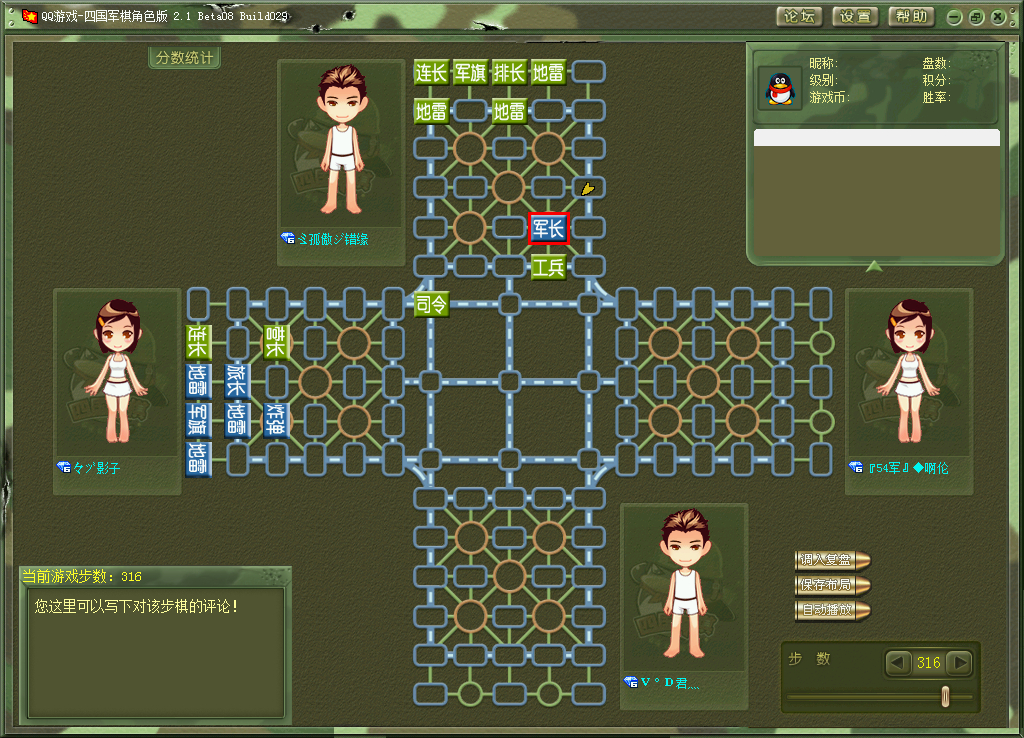Click diamond badge beside V°D君
1024x738 pixels.
pyautogui.click(x=630, y=682)
